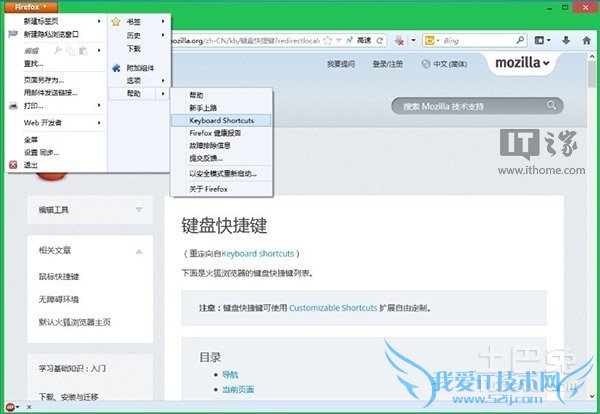Open the dropdown arrow next to ad-blocker icon
Screen dimensions: 600x414
413,40
